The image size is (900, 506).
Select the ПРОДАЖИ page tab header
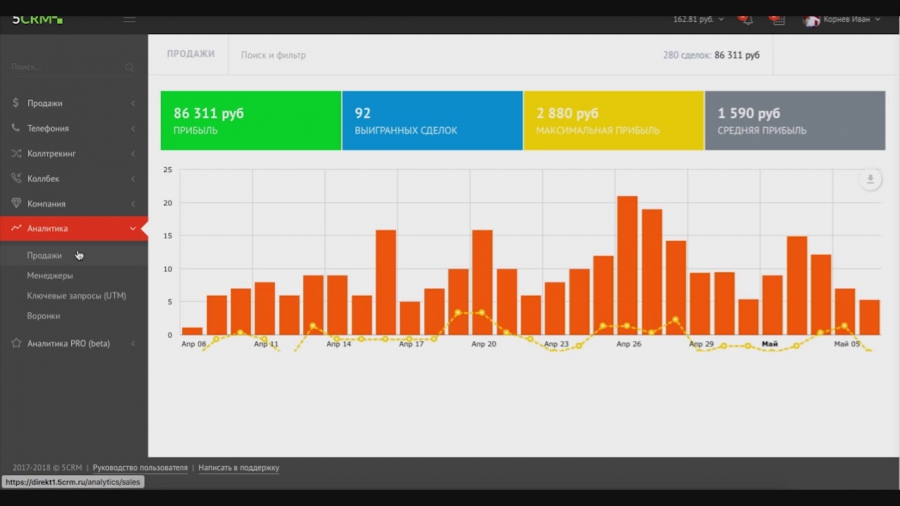click(x=191, y=54)
